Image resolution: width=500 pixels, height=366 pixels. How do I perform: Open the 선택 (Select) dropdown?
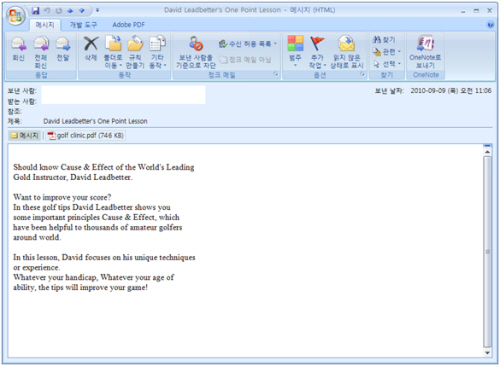tap(387, 63)
